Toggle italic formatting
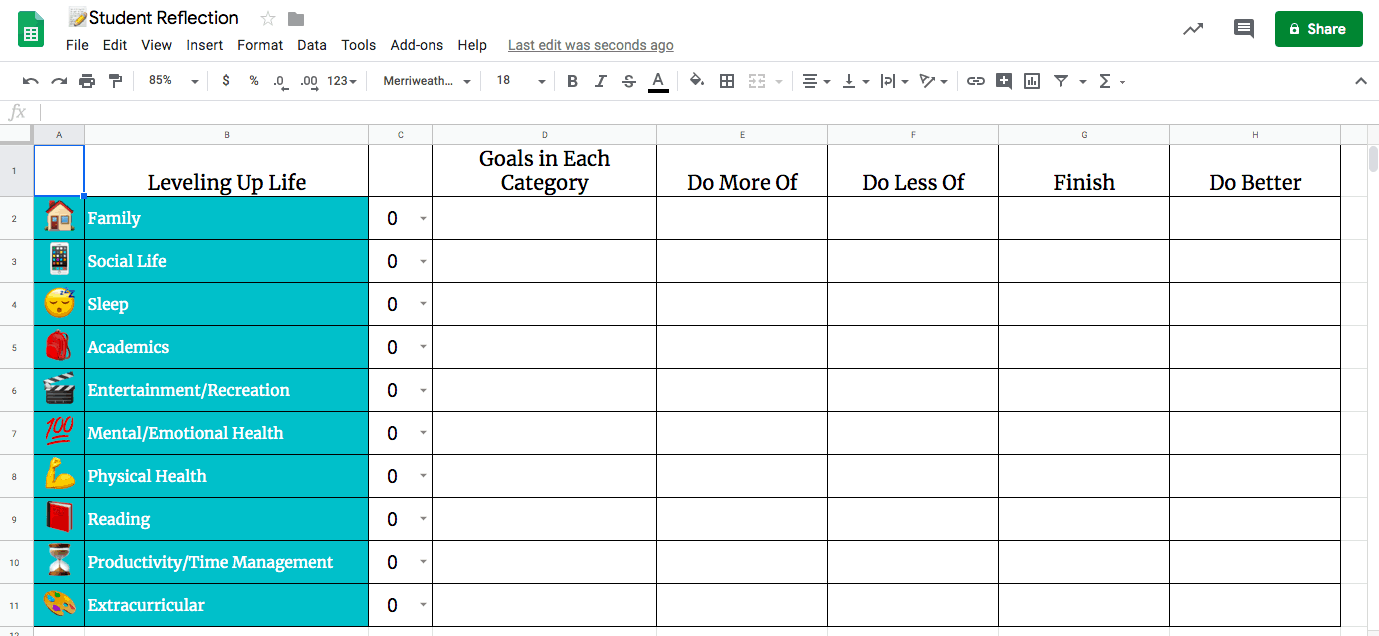The width and height of the screenshot is (1379, 636). click(600, 81)
